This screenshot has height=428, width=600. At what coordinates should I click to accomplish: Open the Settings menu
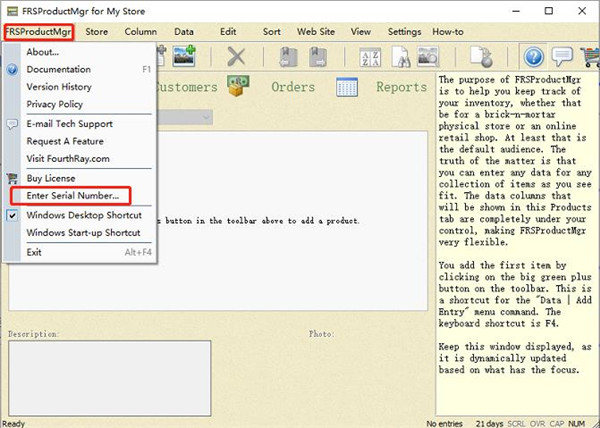[x=403, y=31]
